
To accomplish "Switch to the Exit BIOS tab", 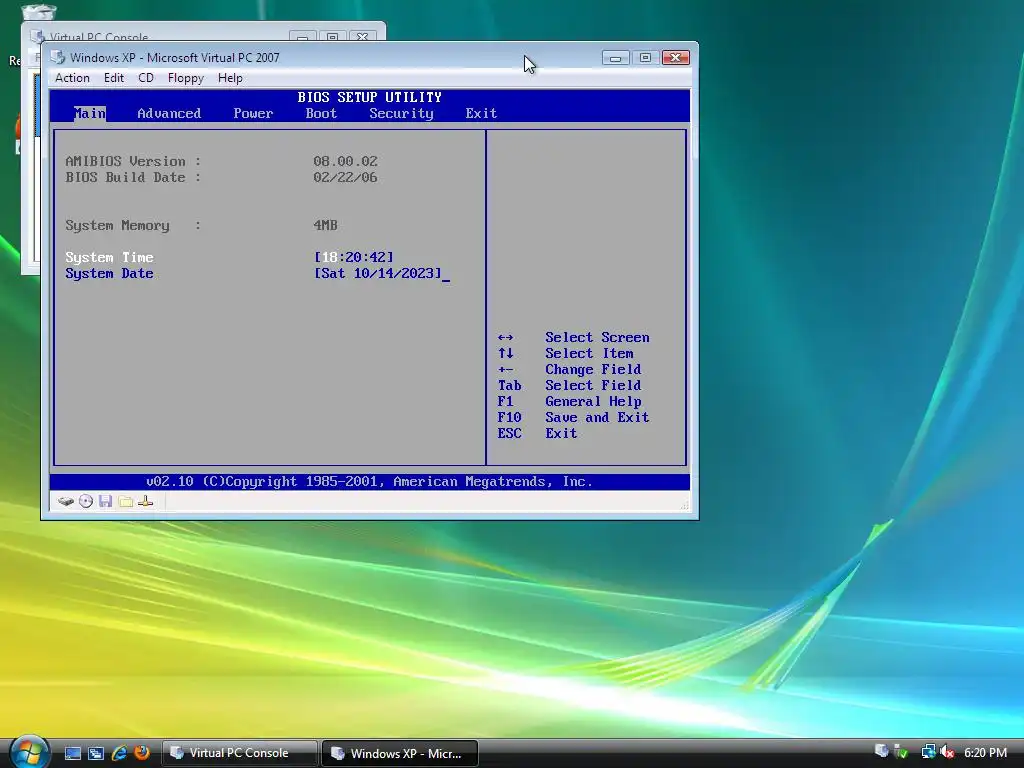I will click(x=481, y=114).
